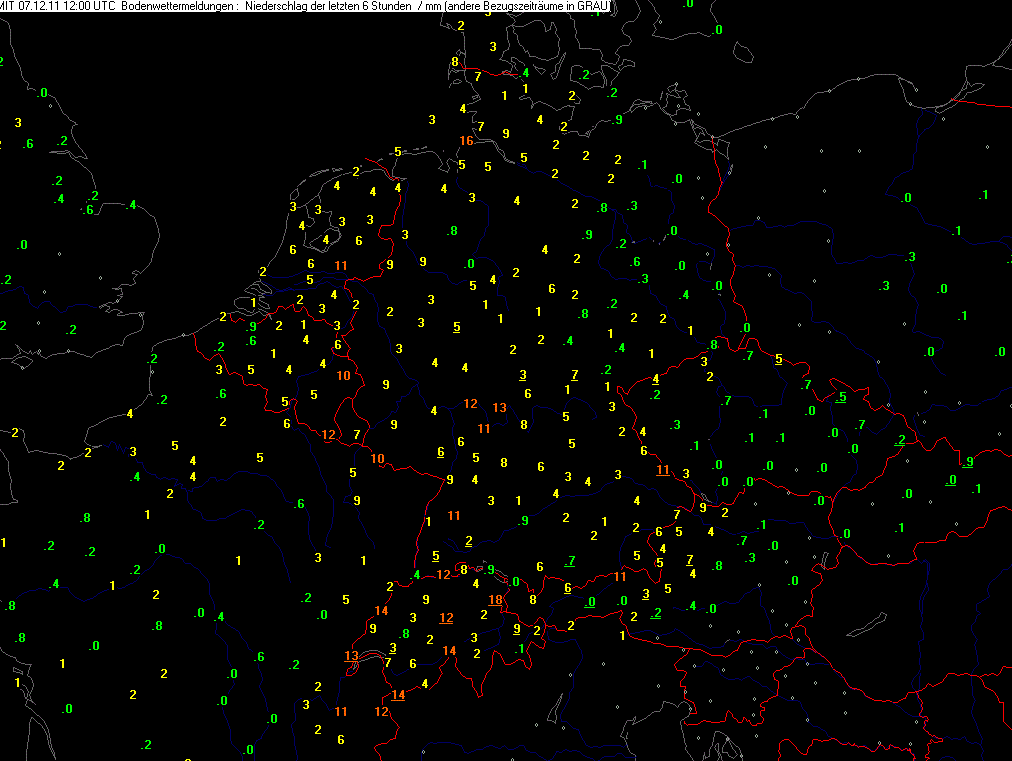Click the underlined orange 11 reading
This screenshot has width=1012, height=761.
[662, 470]
